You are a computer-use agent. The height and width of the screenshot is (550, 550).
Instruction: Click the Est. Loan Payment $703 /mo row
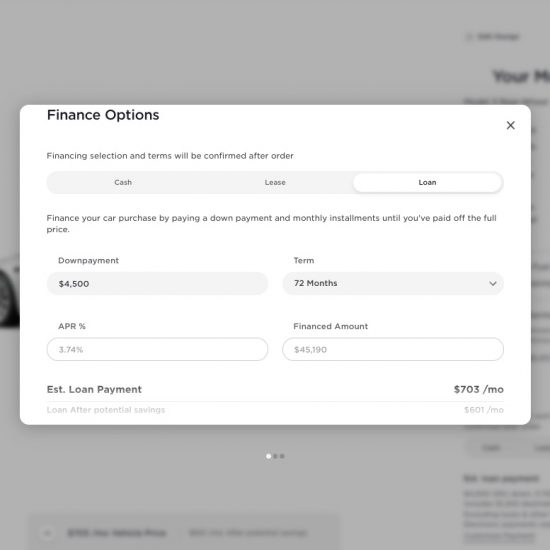(x=275, y=389)
